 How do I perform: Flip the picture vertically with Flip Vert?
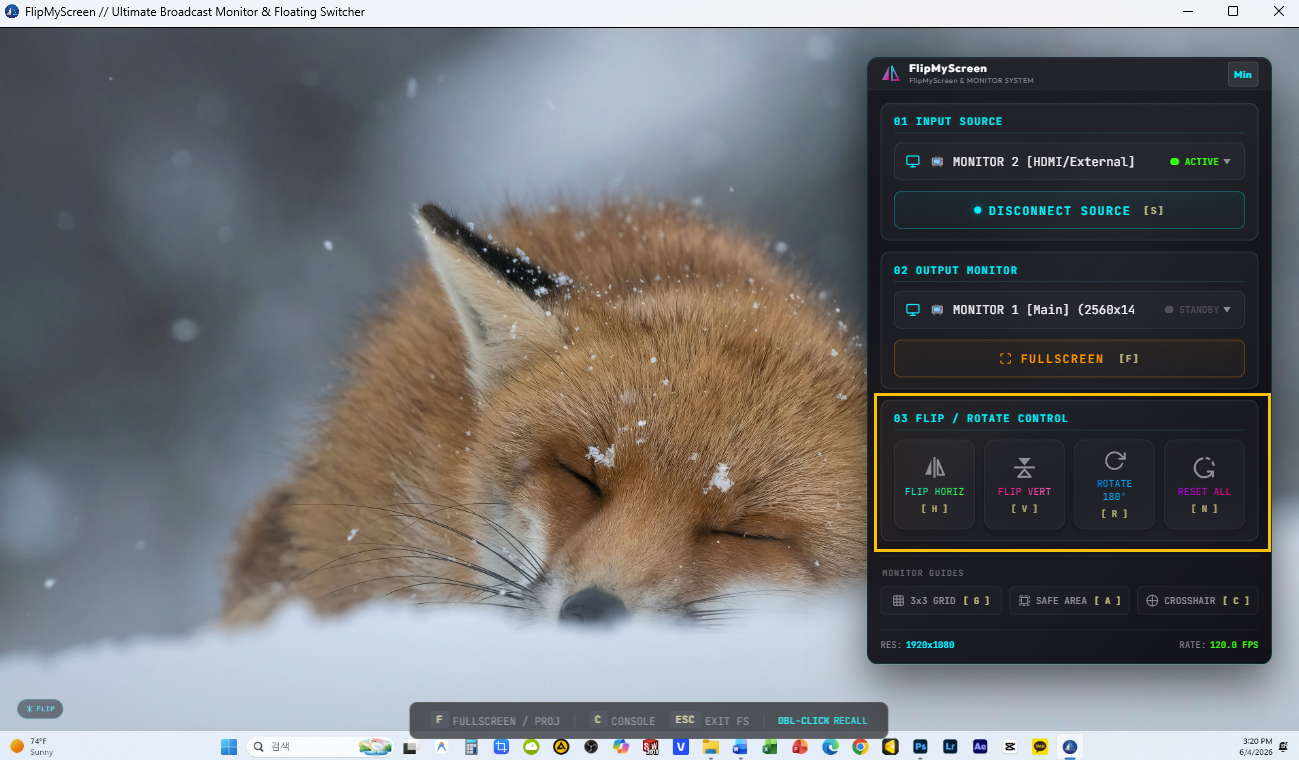click(1024, 485)
